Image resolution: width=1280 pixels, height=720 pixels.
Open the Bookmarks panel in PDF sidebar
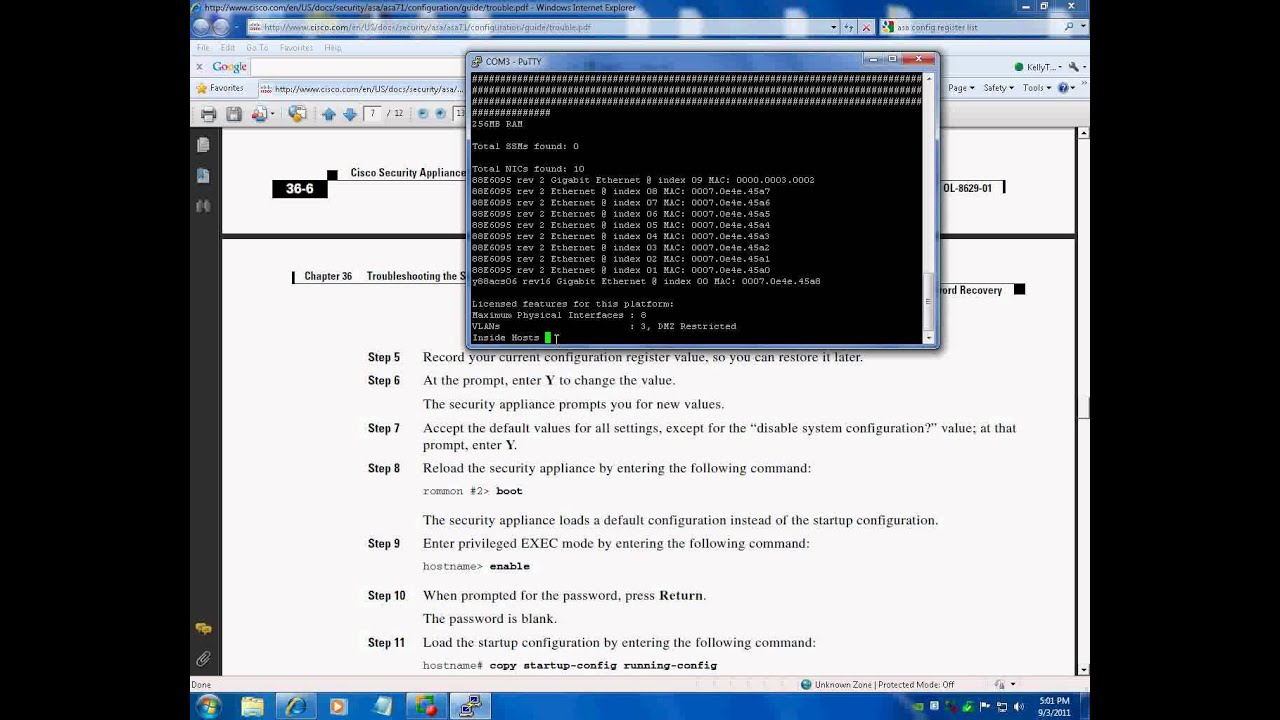pyautogui.click(x=203, y=176)
